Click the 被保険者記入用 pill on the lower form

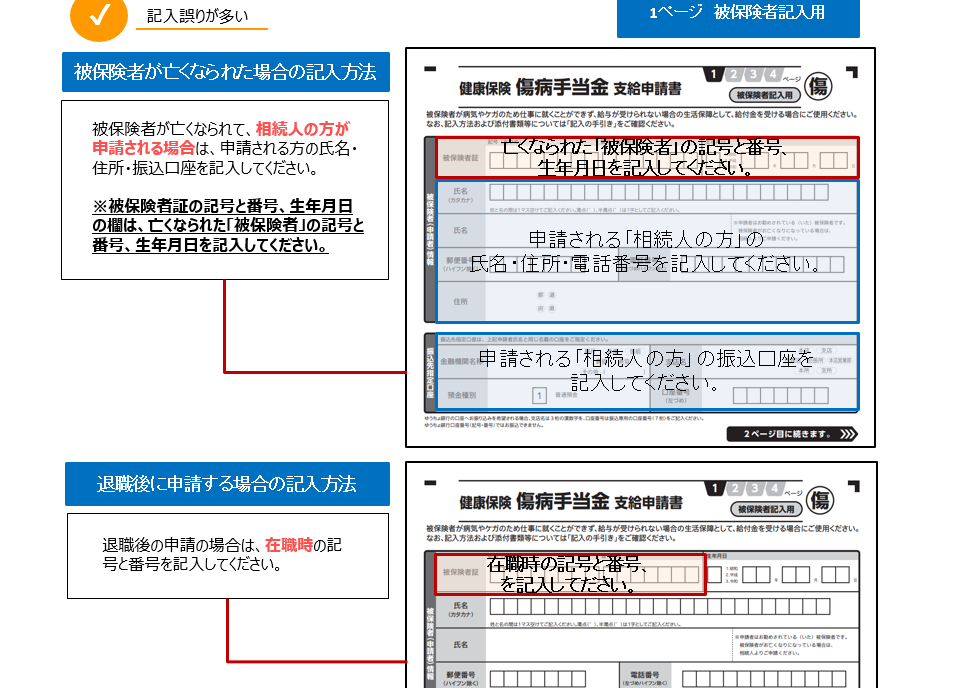click(766, 509)
